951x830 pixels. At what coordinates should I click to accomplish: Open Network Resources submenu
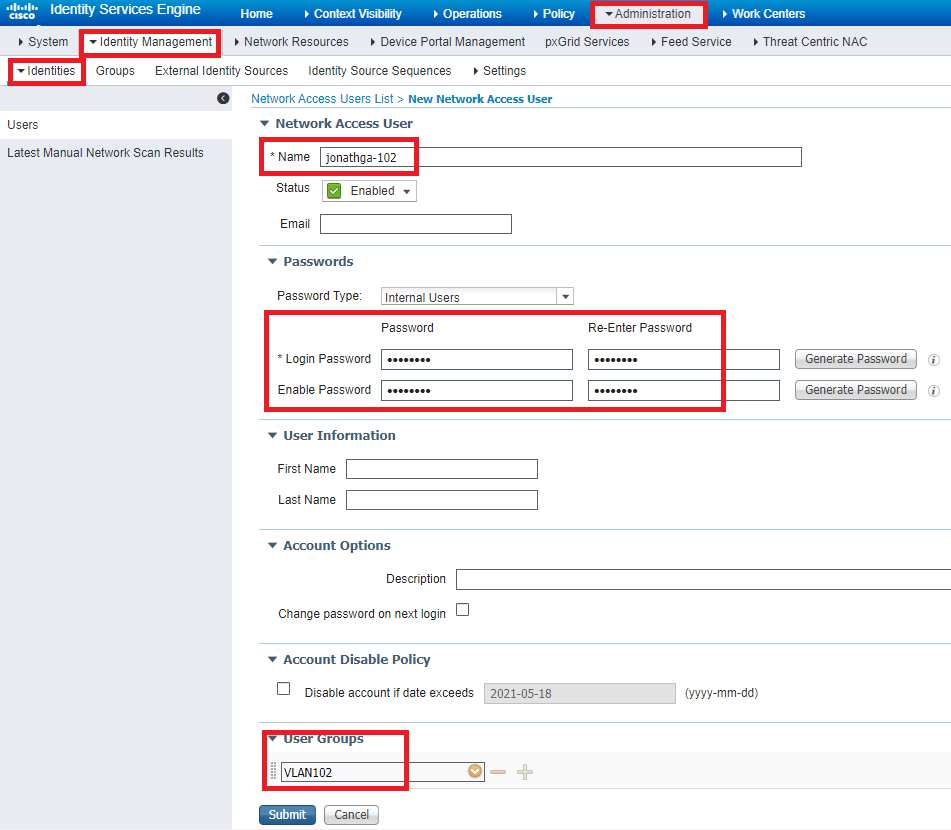291,42
